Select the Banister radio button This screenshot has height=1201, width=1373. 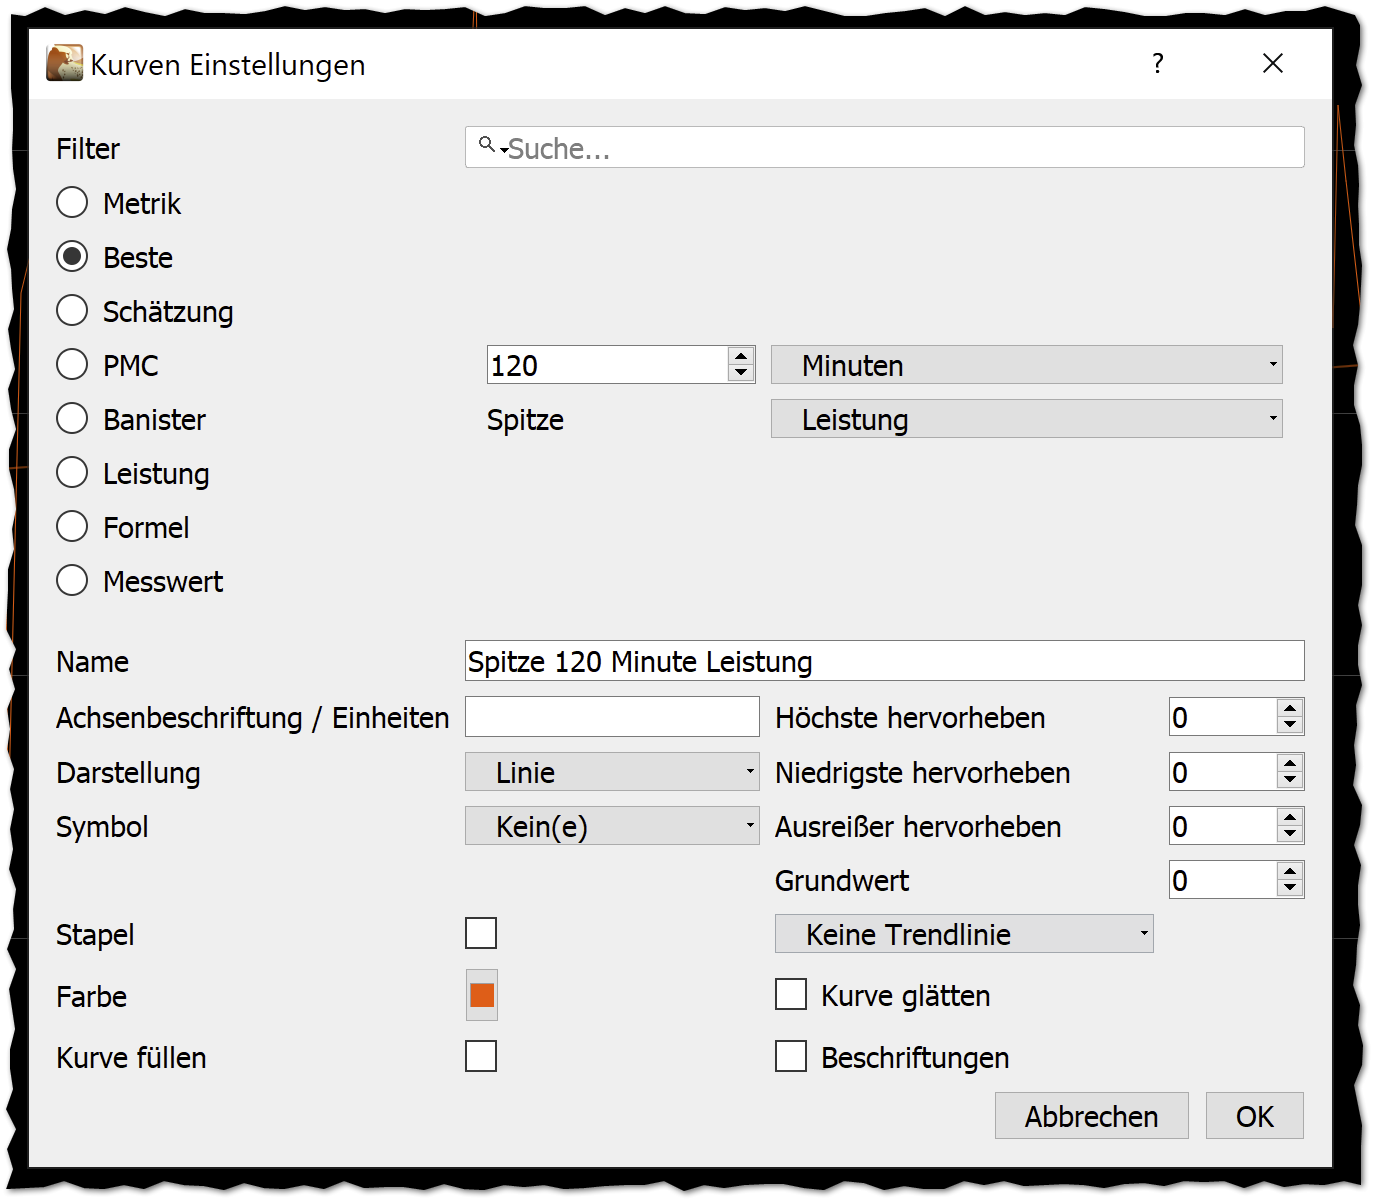click(72, 419)
